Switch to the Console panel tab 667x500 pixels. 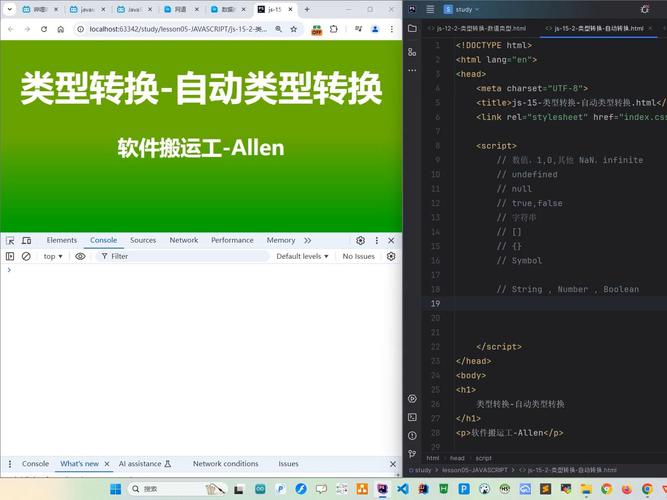click(103, 240)
